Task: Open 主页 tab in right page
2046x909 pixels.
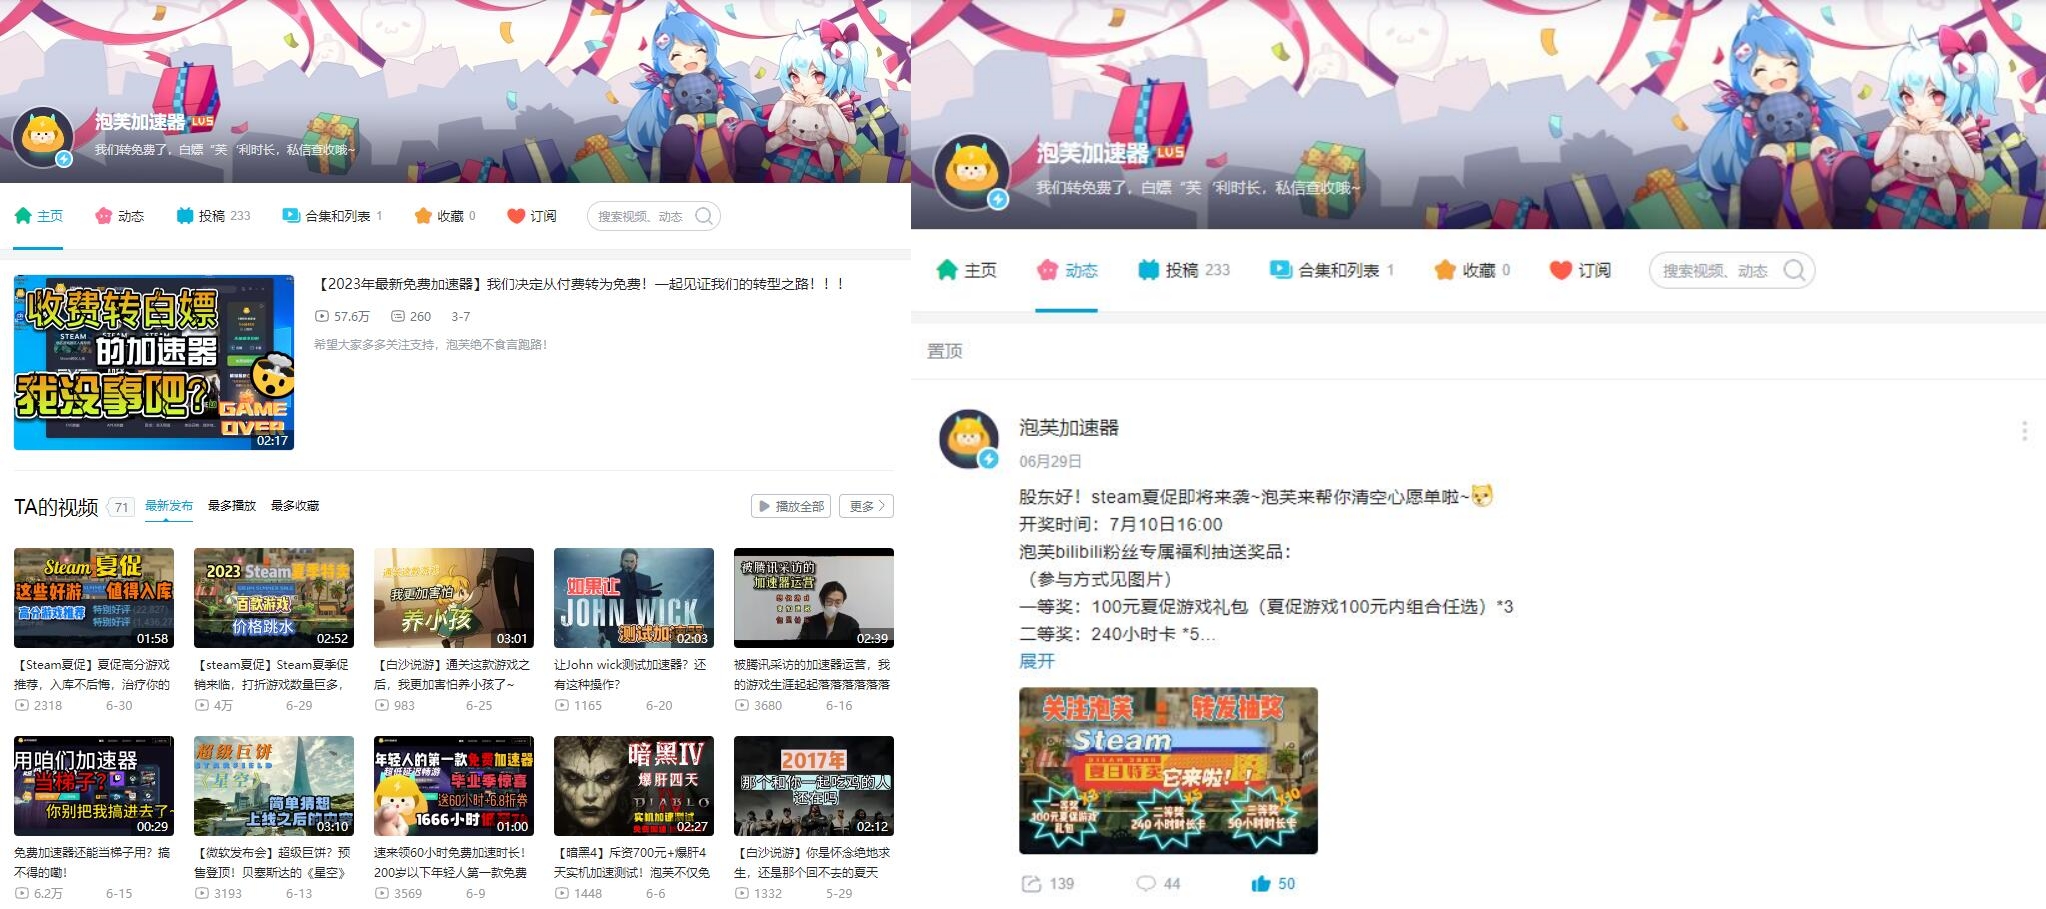Action: pyautogui.click(x=967, y=270)
